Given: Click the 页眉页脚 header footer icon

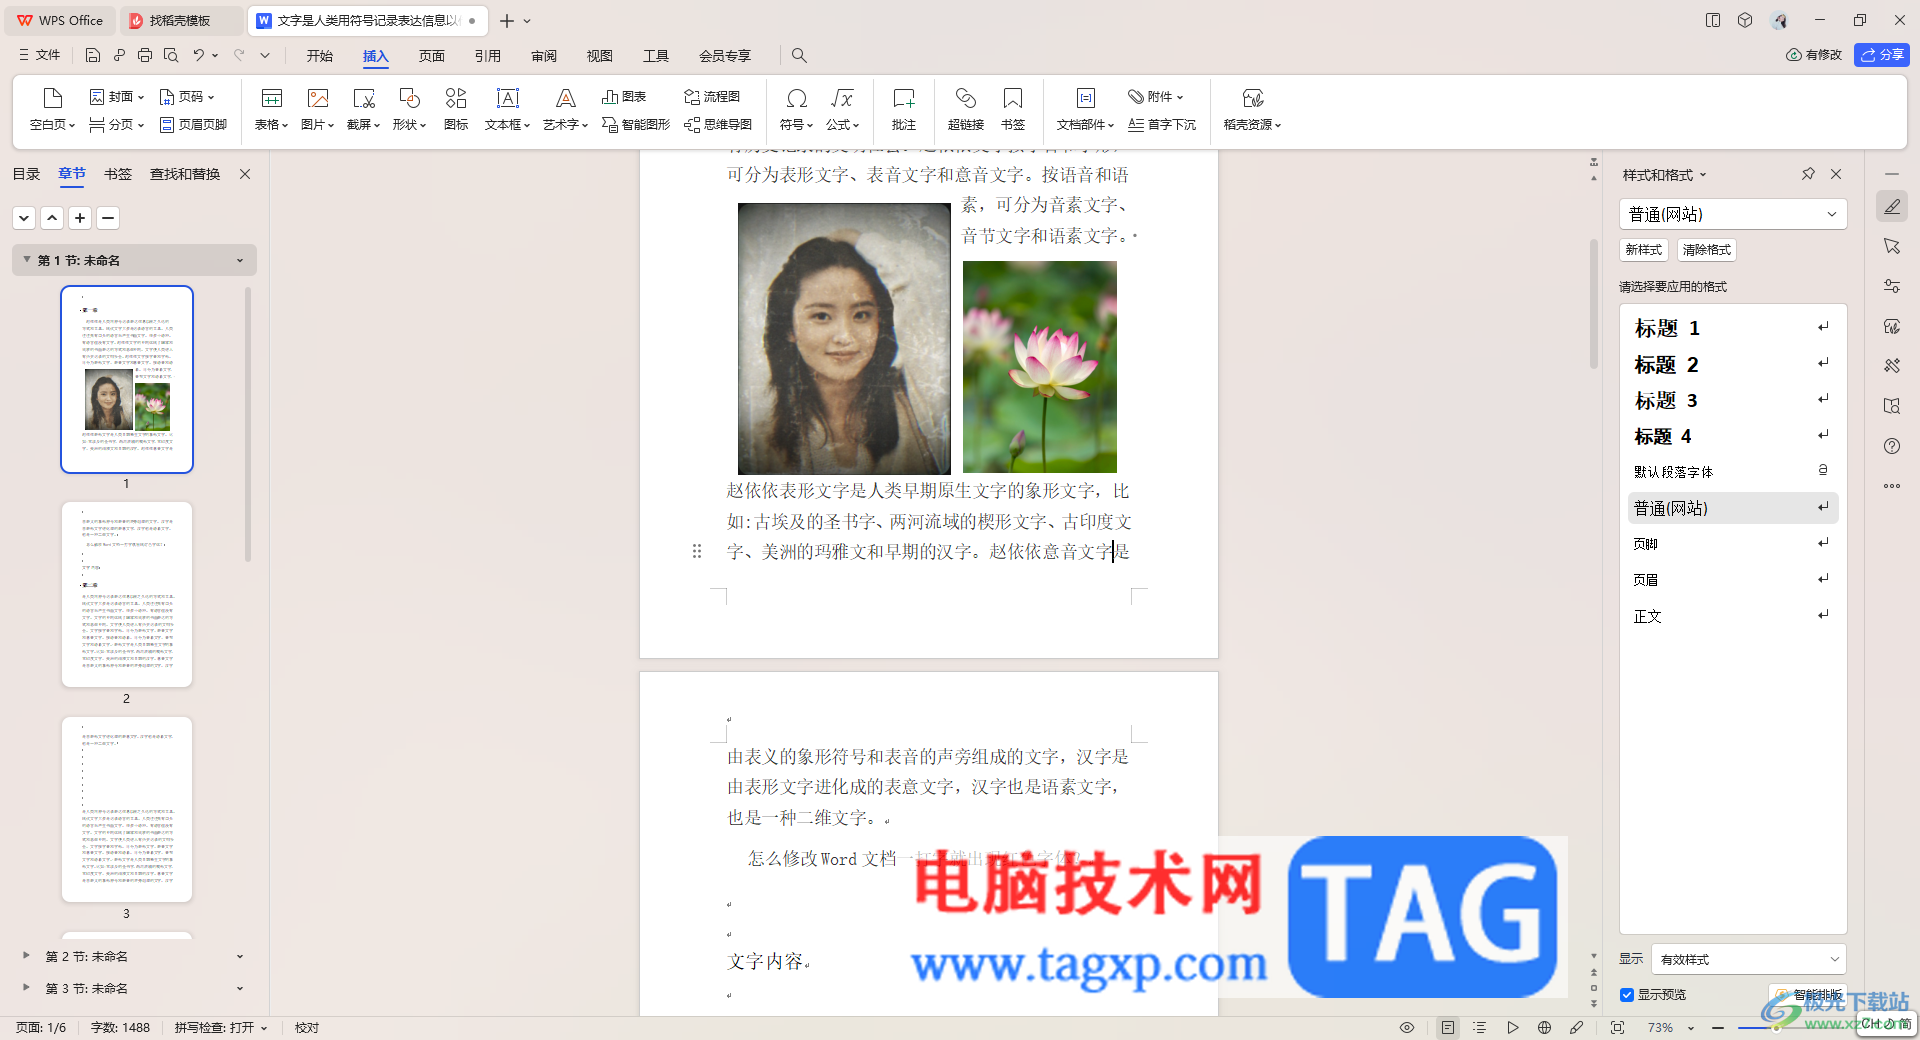Looking at the screenshot, I should pyautogui.click(x=194, y=125).
